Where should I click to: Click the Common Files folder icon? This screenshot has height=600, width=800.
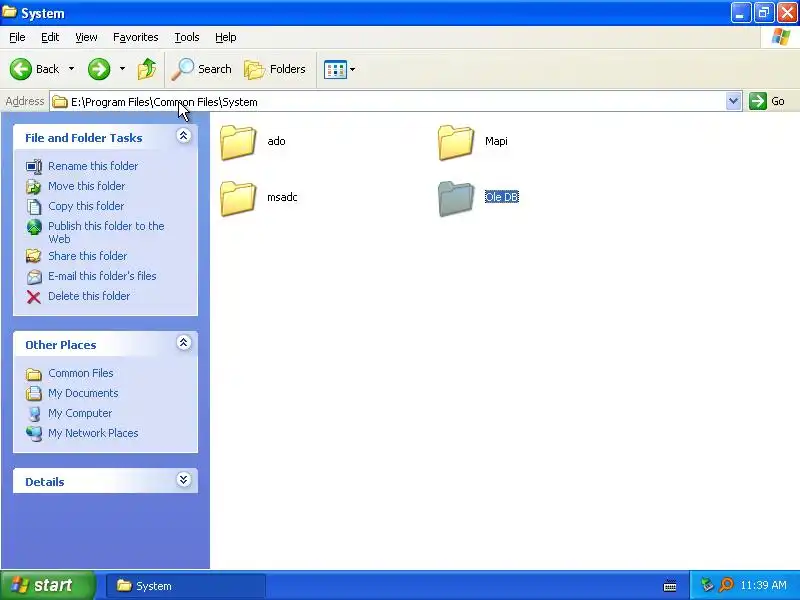(34, 374)
